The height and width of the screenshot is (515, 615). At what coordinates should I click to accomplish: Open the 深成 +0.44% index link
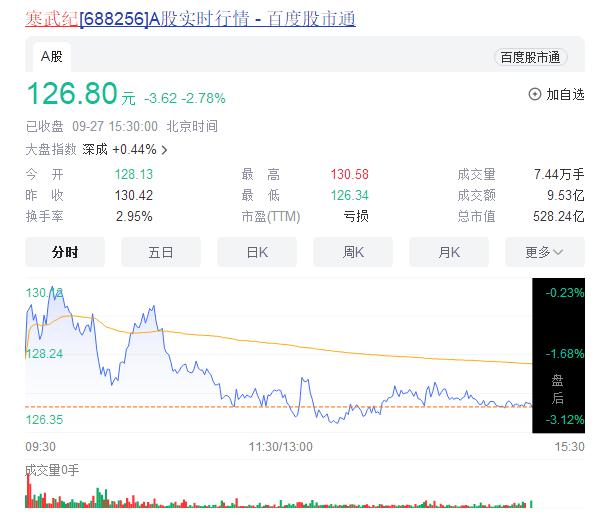(119, 149)
